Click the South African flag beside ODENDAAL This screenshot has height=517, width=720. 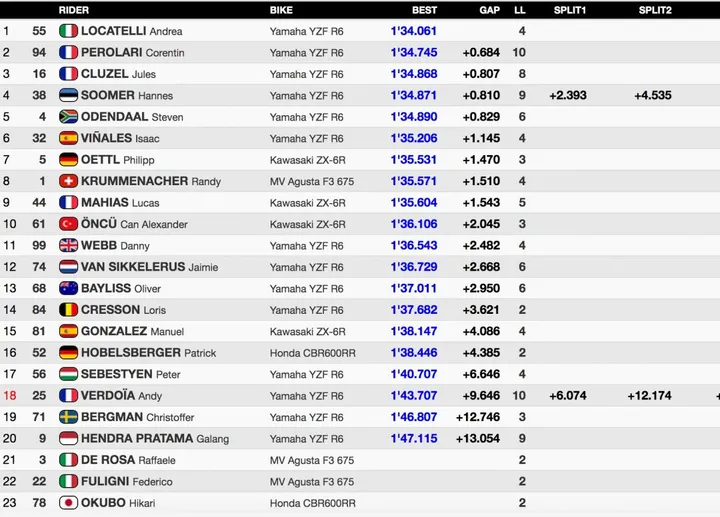pos(68,117)
